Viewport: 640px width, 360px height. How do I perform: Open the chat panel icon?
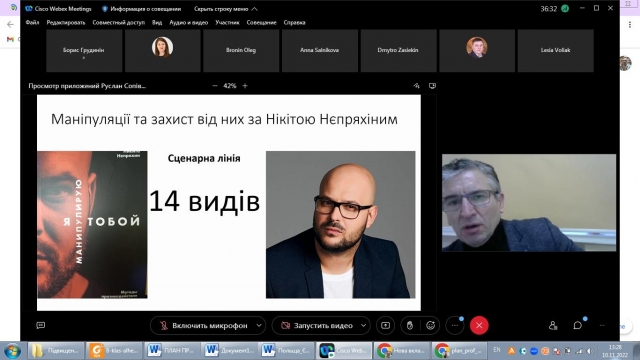pos(577,325)
